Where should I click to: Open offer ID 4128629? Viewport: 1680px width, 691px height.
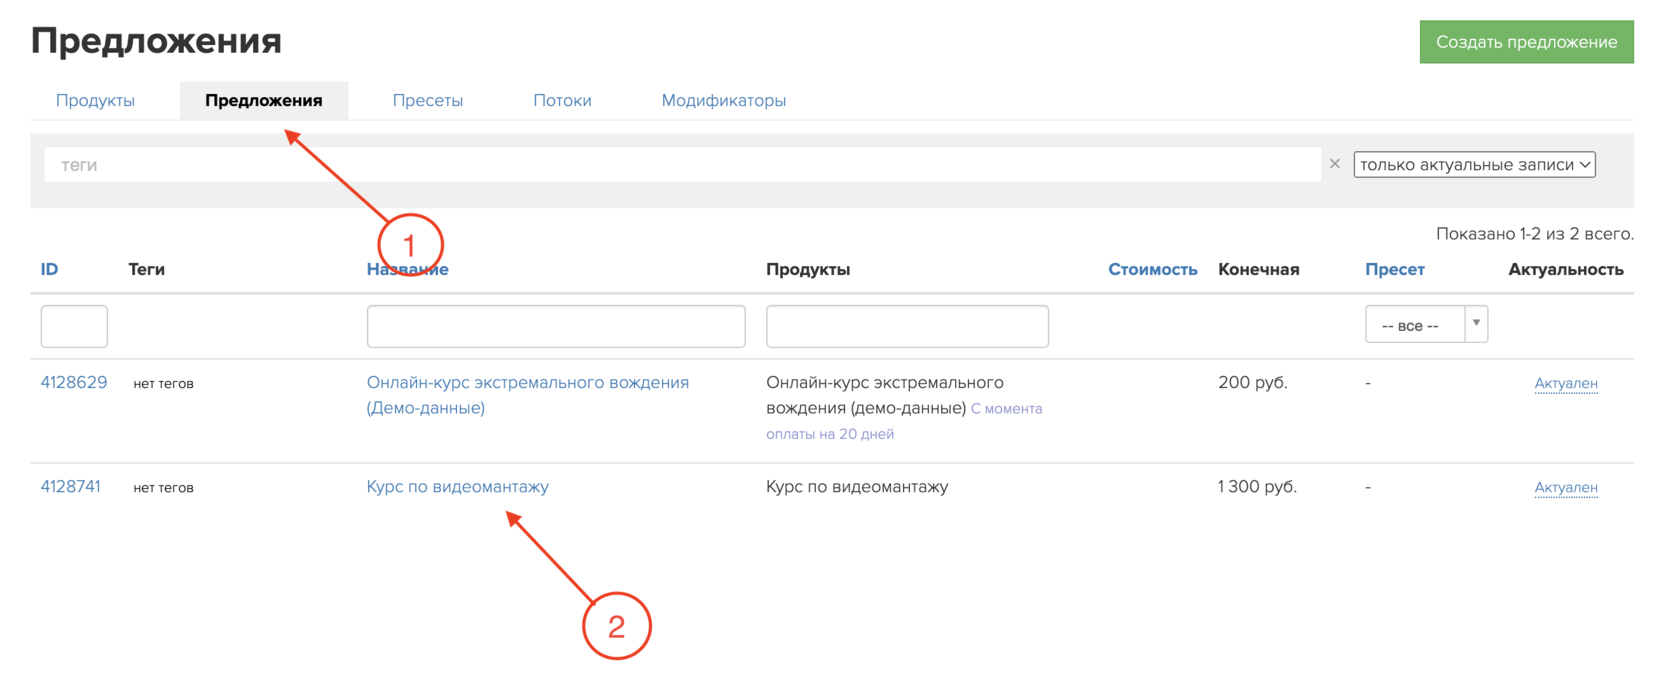click(73, 383)
